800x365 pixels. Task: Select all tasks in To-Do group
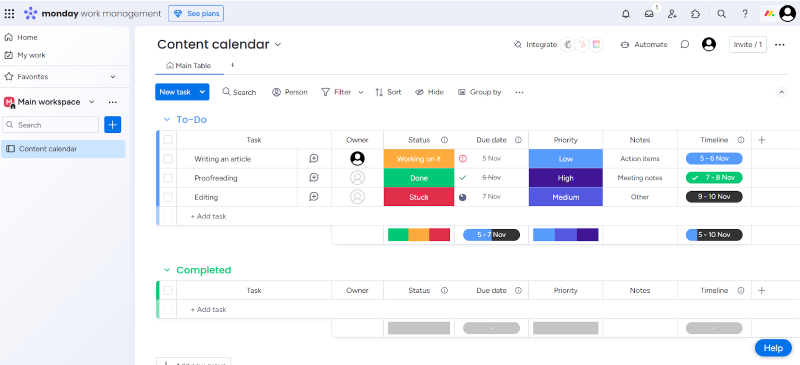[x=168, y=140]
